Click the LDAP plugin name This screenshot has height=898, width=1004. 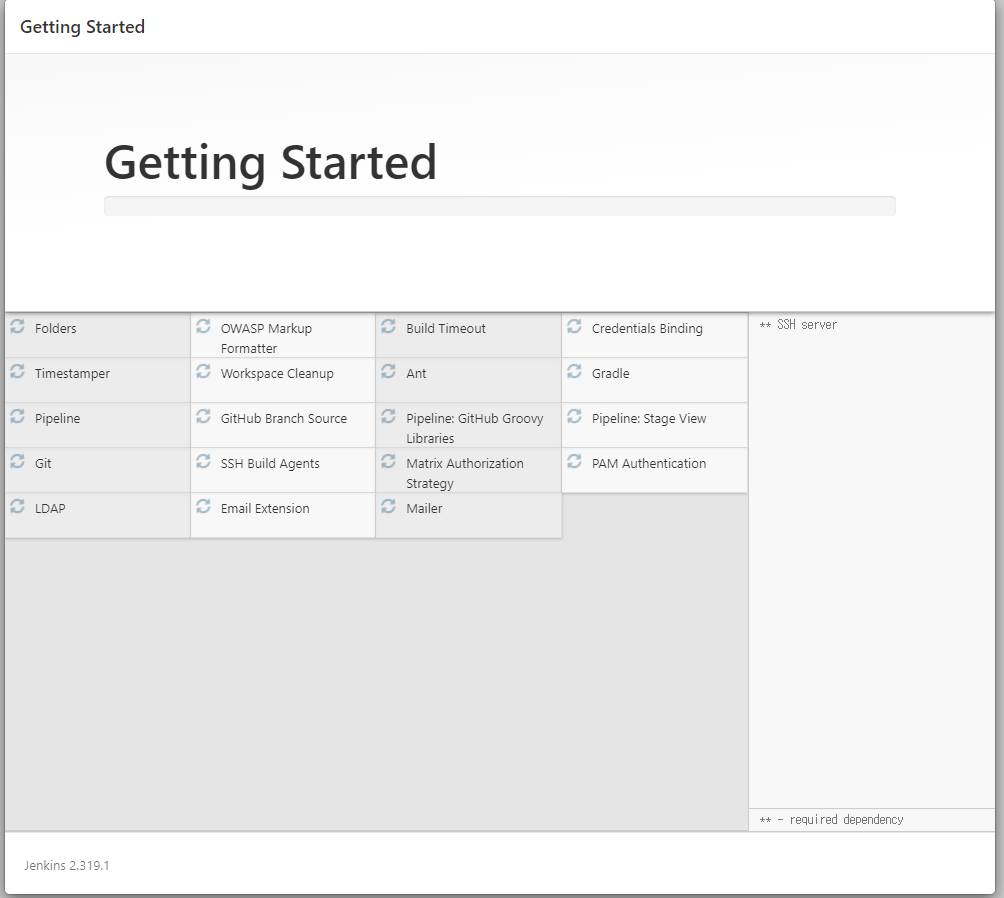point(50,509)
